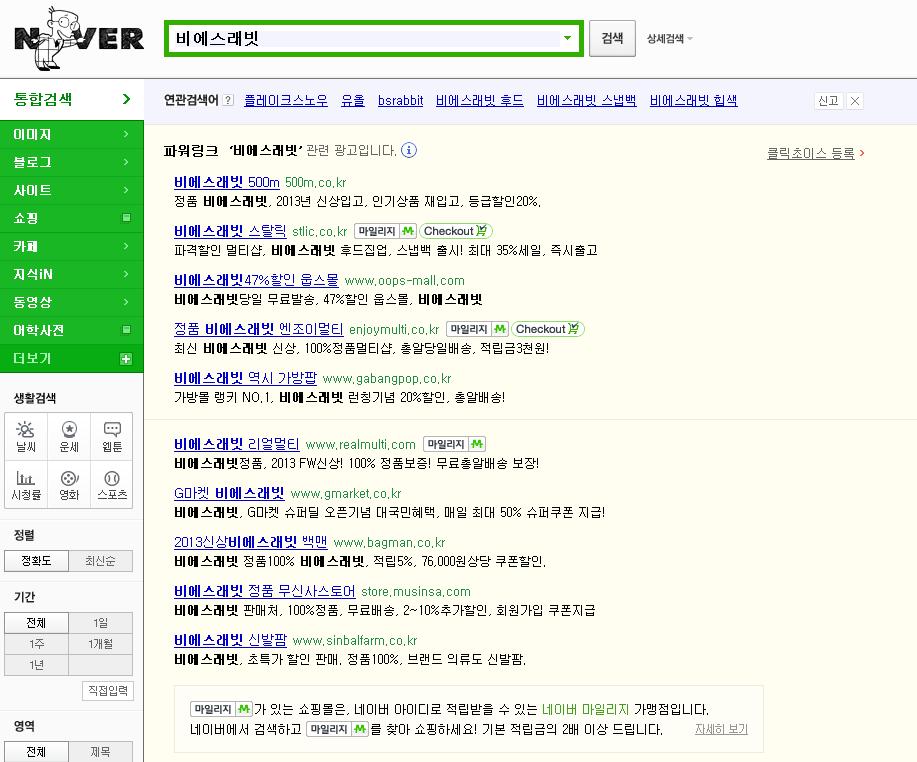This screenshot has height=762, width=917.
Task: Click the question mark beside 연관검색어
Action: (229, 100)
